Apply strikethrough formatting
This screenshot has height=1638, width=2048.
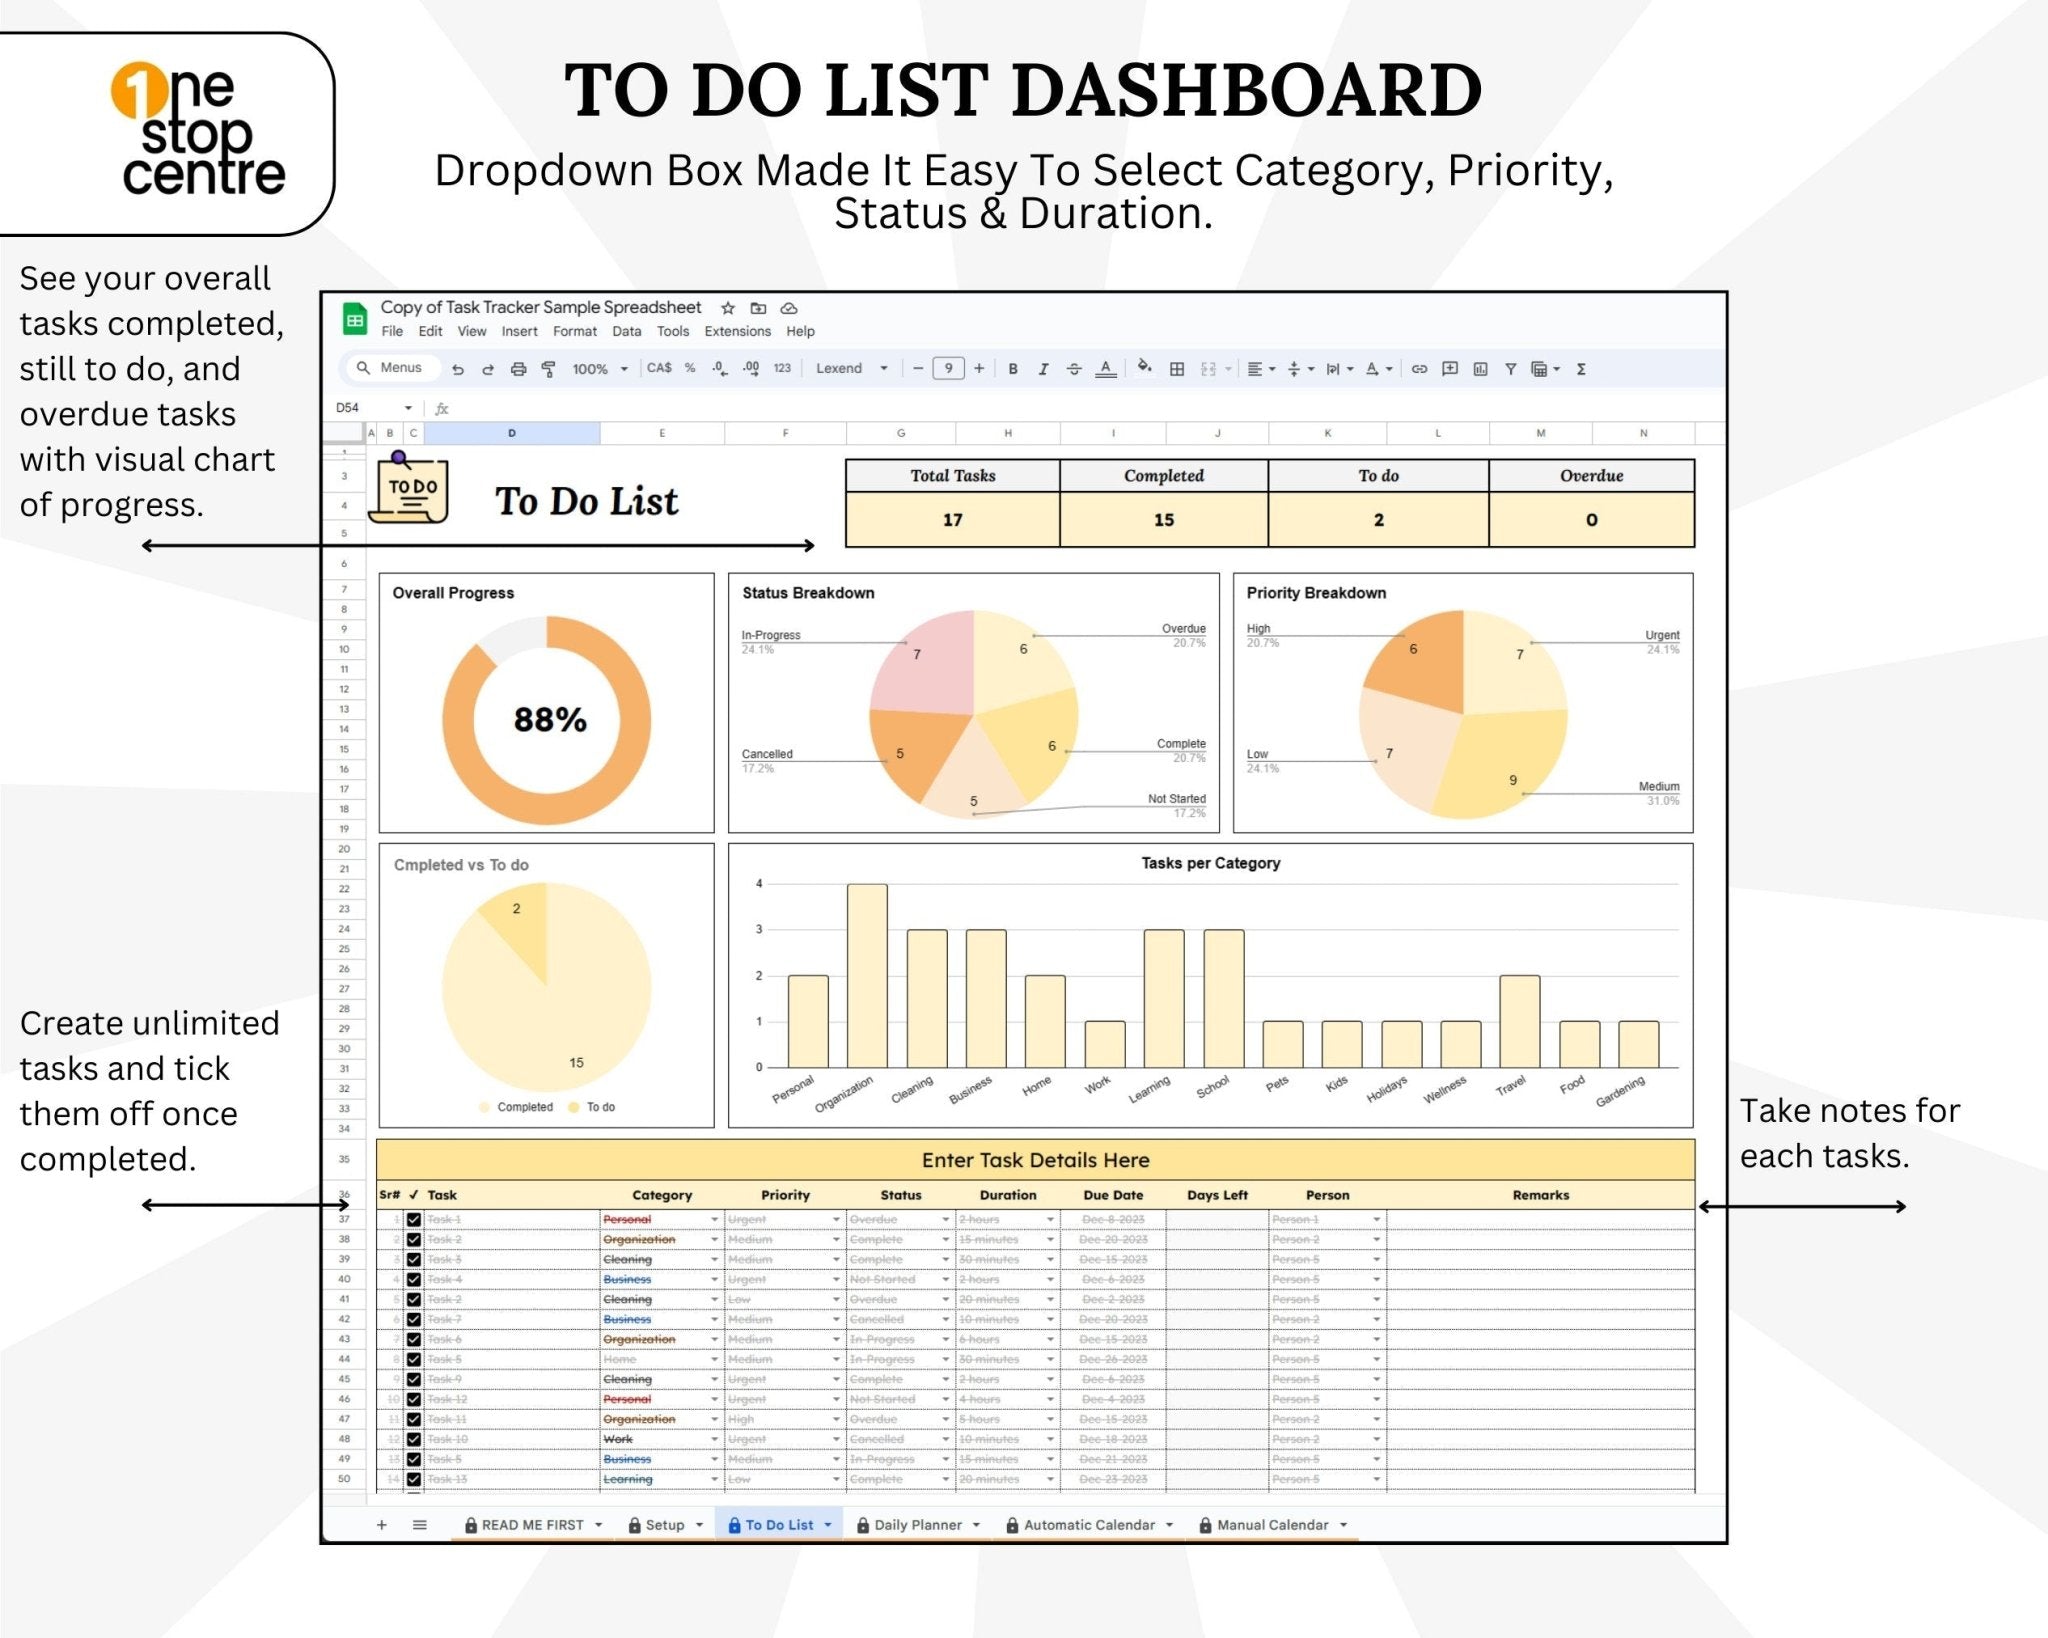pos(1075,368)
